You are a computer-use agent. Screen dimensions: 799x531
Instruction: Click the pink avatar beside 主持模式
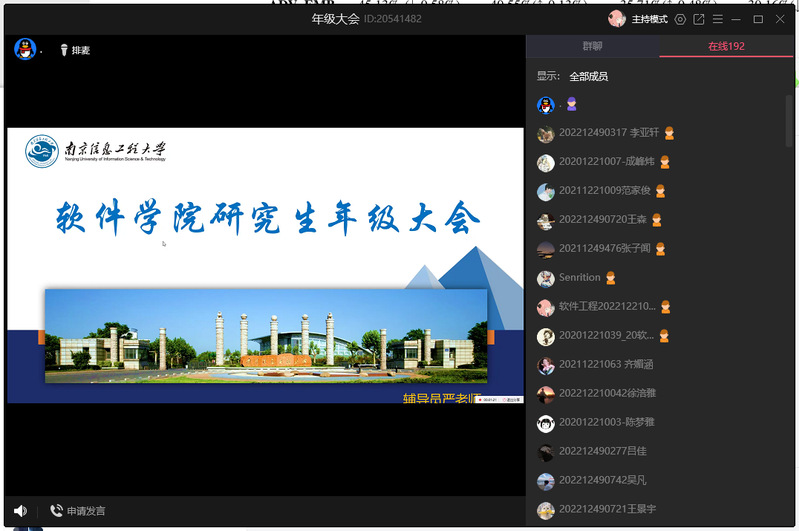pyautogui.click(x=618, y=19)
